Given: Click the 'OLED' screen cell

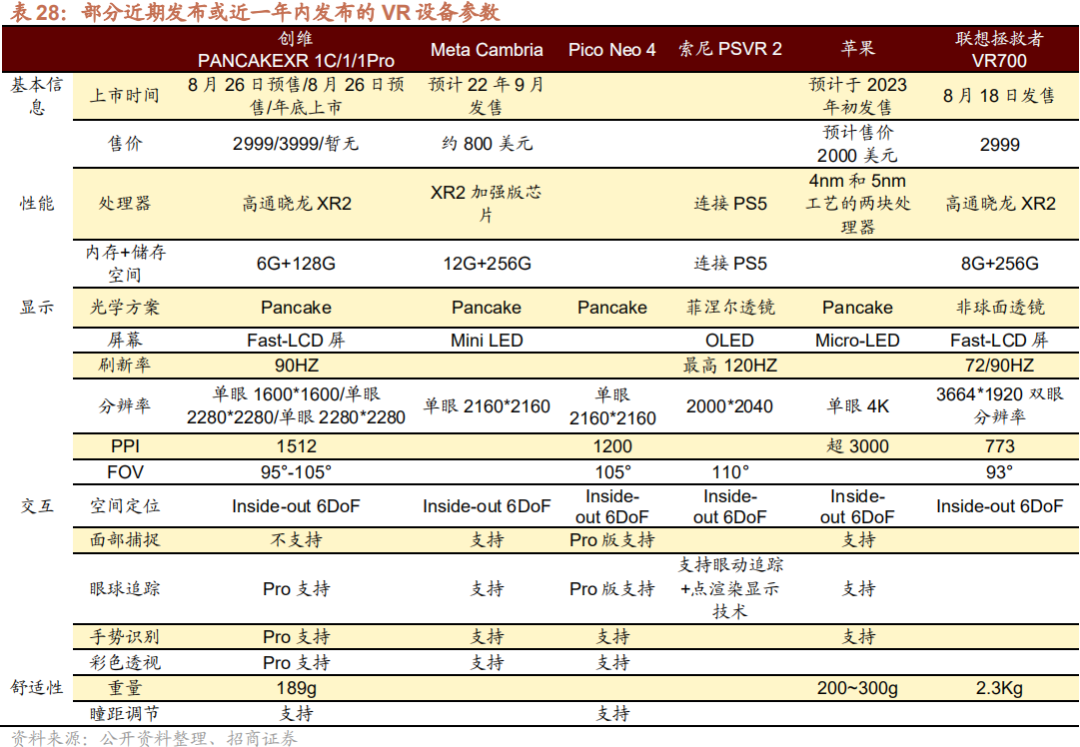Looking at the screenshot, I should (729, 340).
